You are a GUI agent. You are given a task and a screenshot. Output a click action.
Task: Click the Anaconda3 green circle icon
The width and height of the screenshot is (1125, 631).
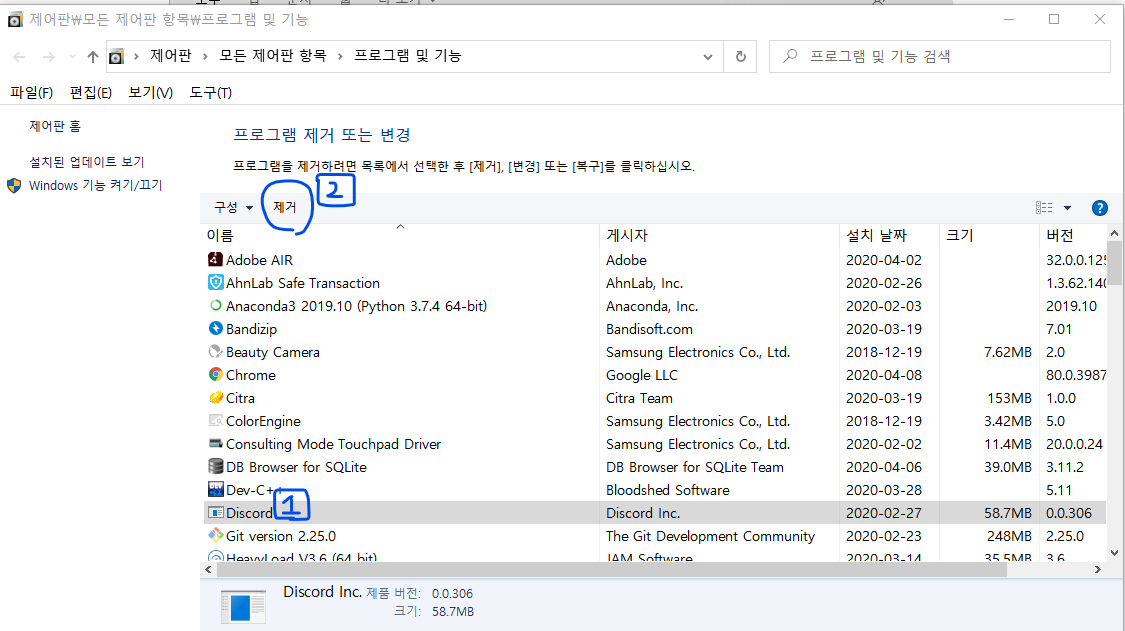point(215,305)
